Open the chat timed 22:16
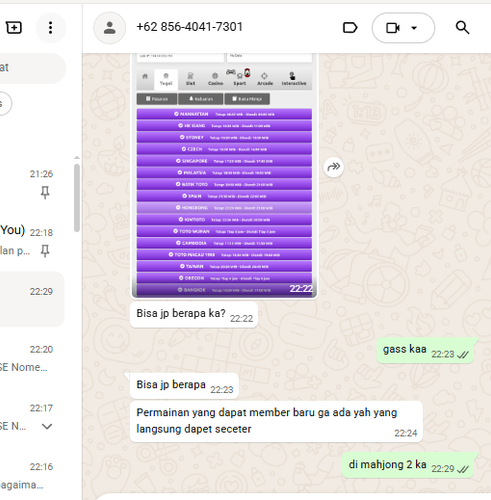 click(32, 476)
